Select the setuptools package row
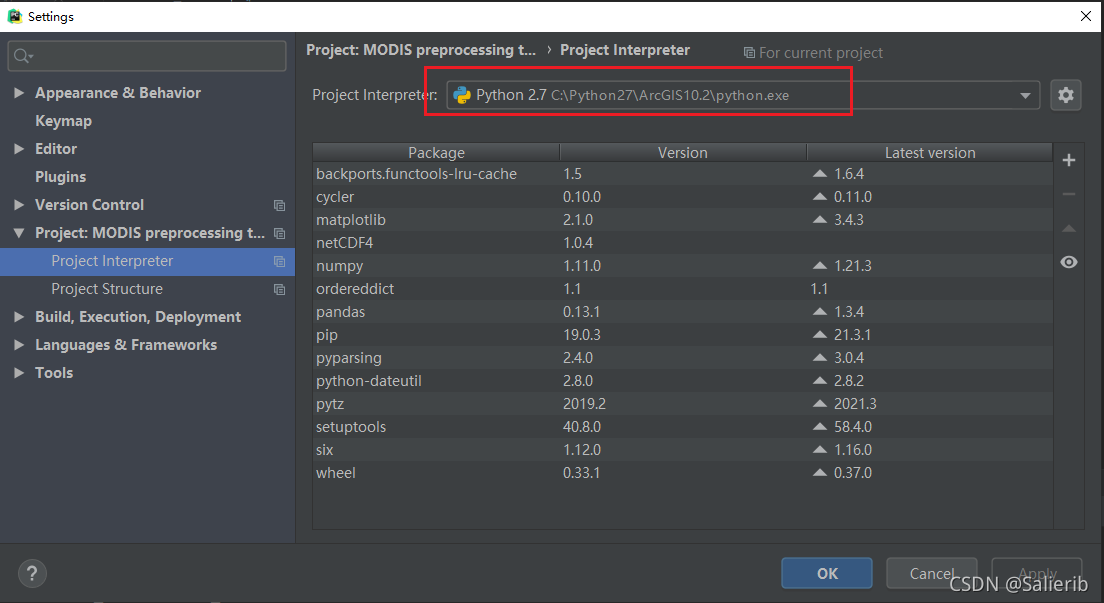The image size is (1104, 603). click(683, 427)
